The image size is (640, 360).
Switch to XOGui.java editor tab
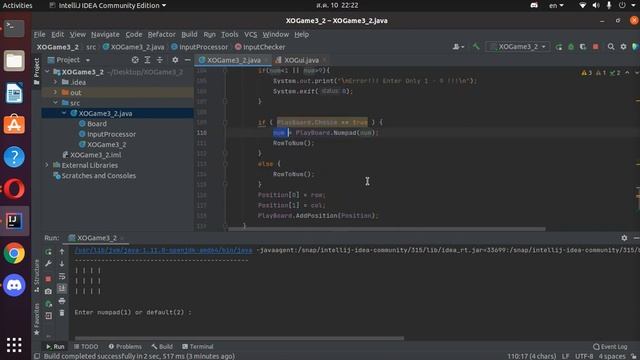tap(301, 60)
